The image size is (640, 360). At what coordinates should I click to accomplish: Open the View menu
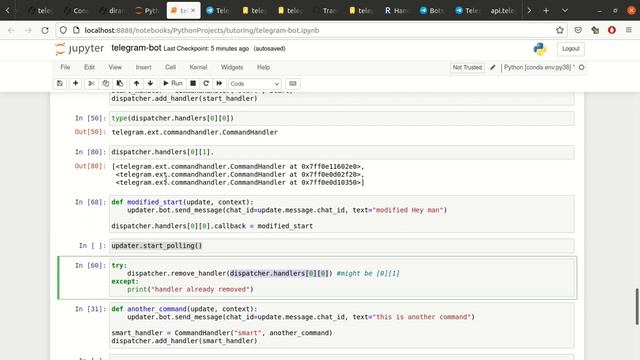[x=115, y=67]
